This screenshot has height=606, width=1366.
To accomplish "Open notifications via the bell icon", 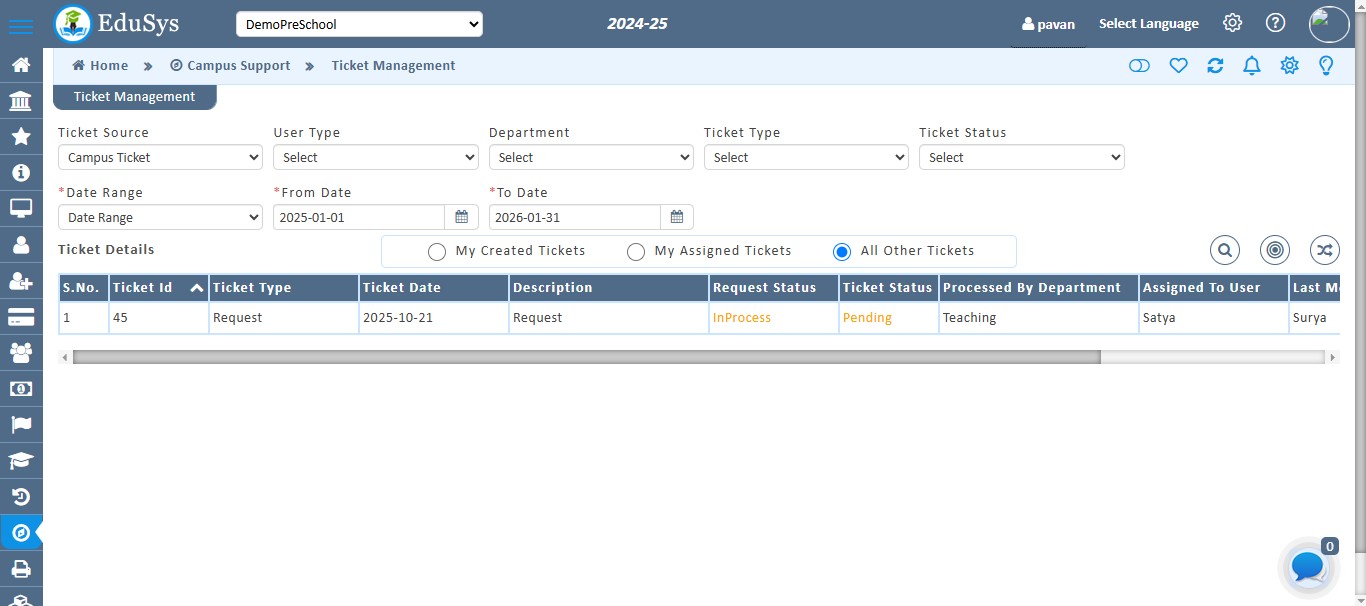I will click(1251, 65).
